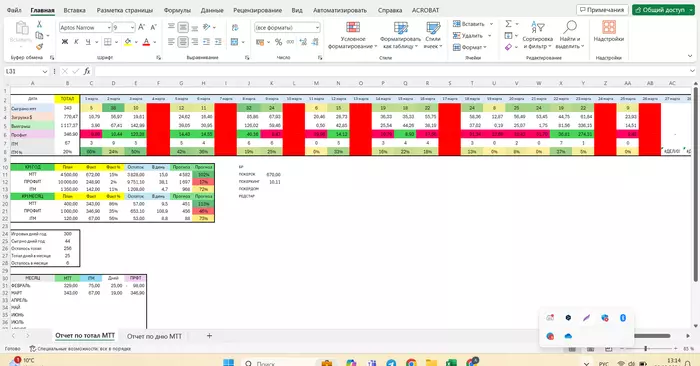This screenshot has width=700, height=366.
Task: Decrease decimal places
Action: [315, 42]
